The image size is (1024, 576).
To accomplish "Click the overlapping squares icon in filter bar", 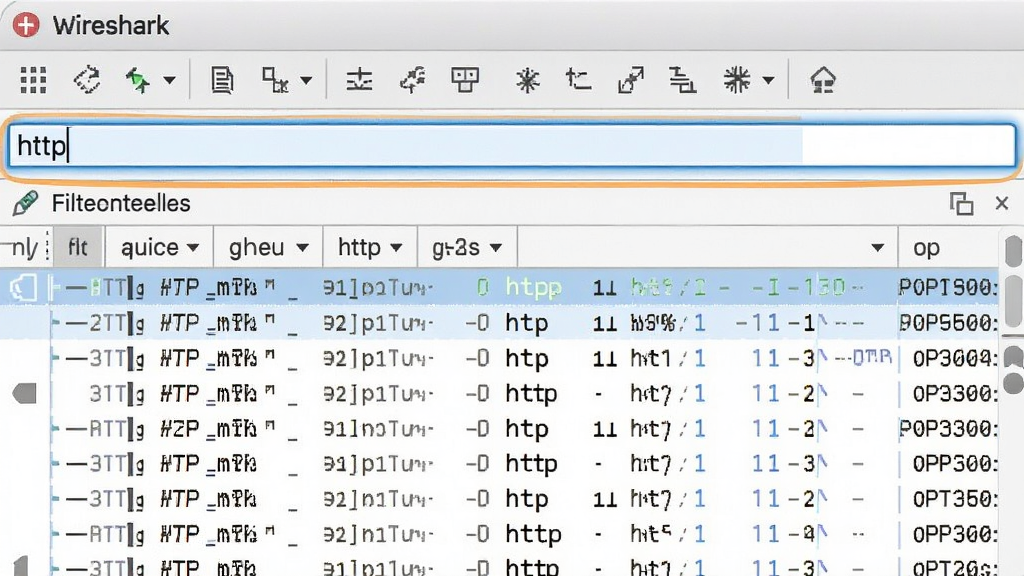I will tap(961, 204).
